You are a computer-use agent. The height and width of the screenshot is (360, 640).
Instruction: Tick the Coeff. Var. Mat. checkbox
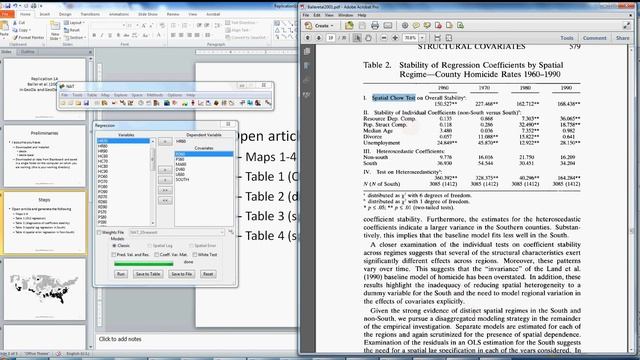157,255
